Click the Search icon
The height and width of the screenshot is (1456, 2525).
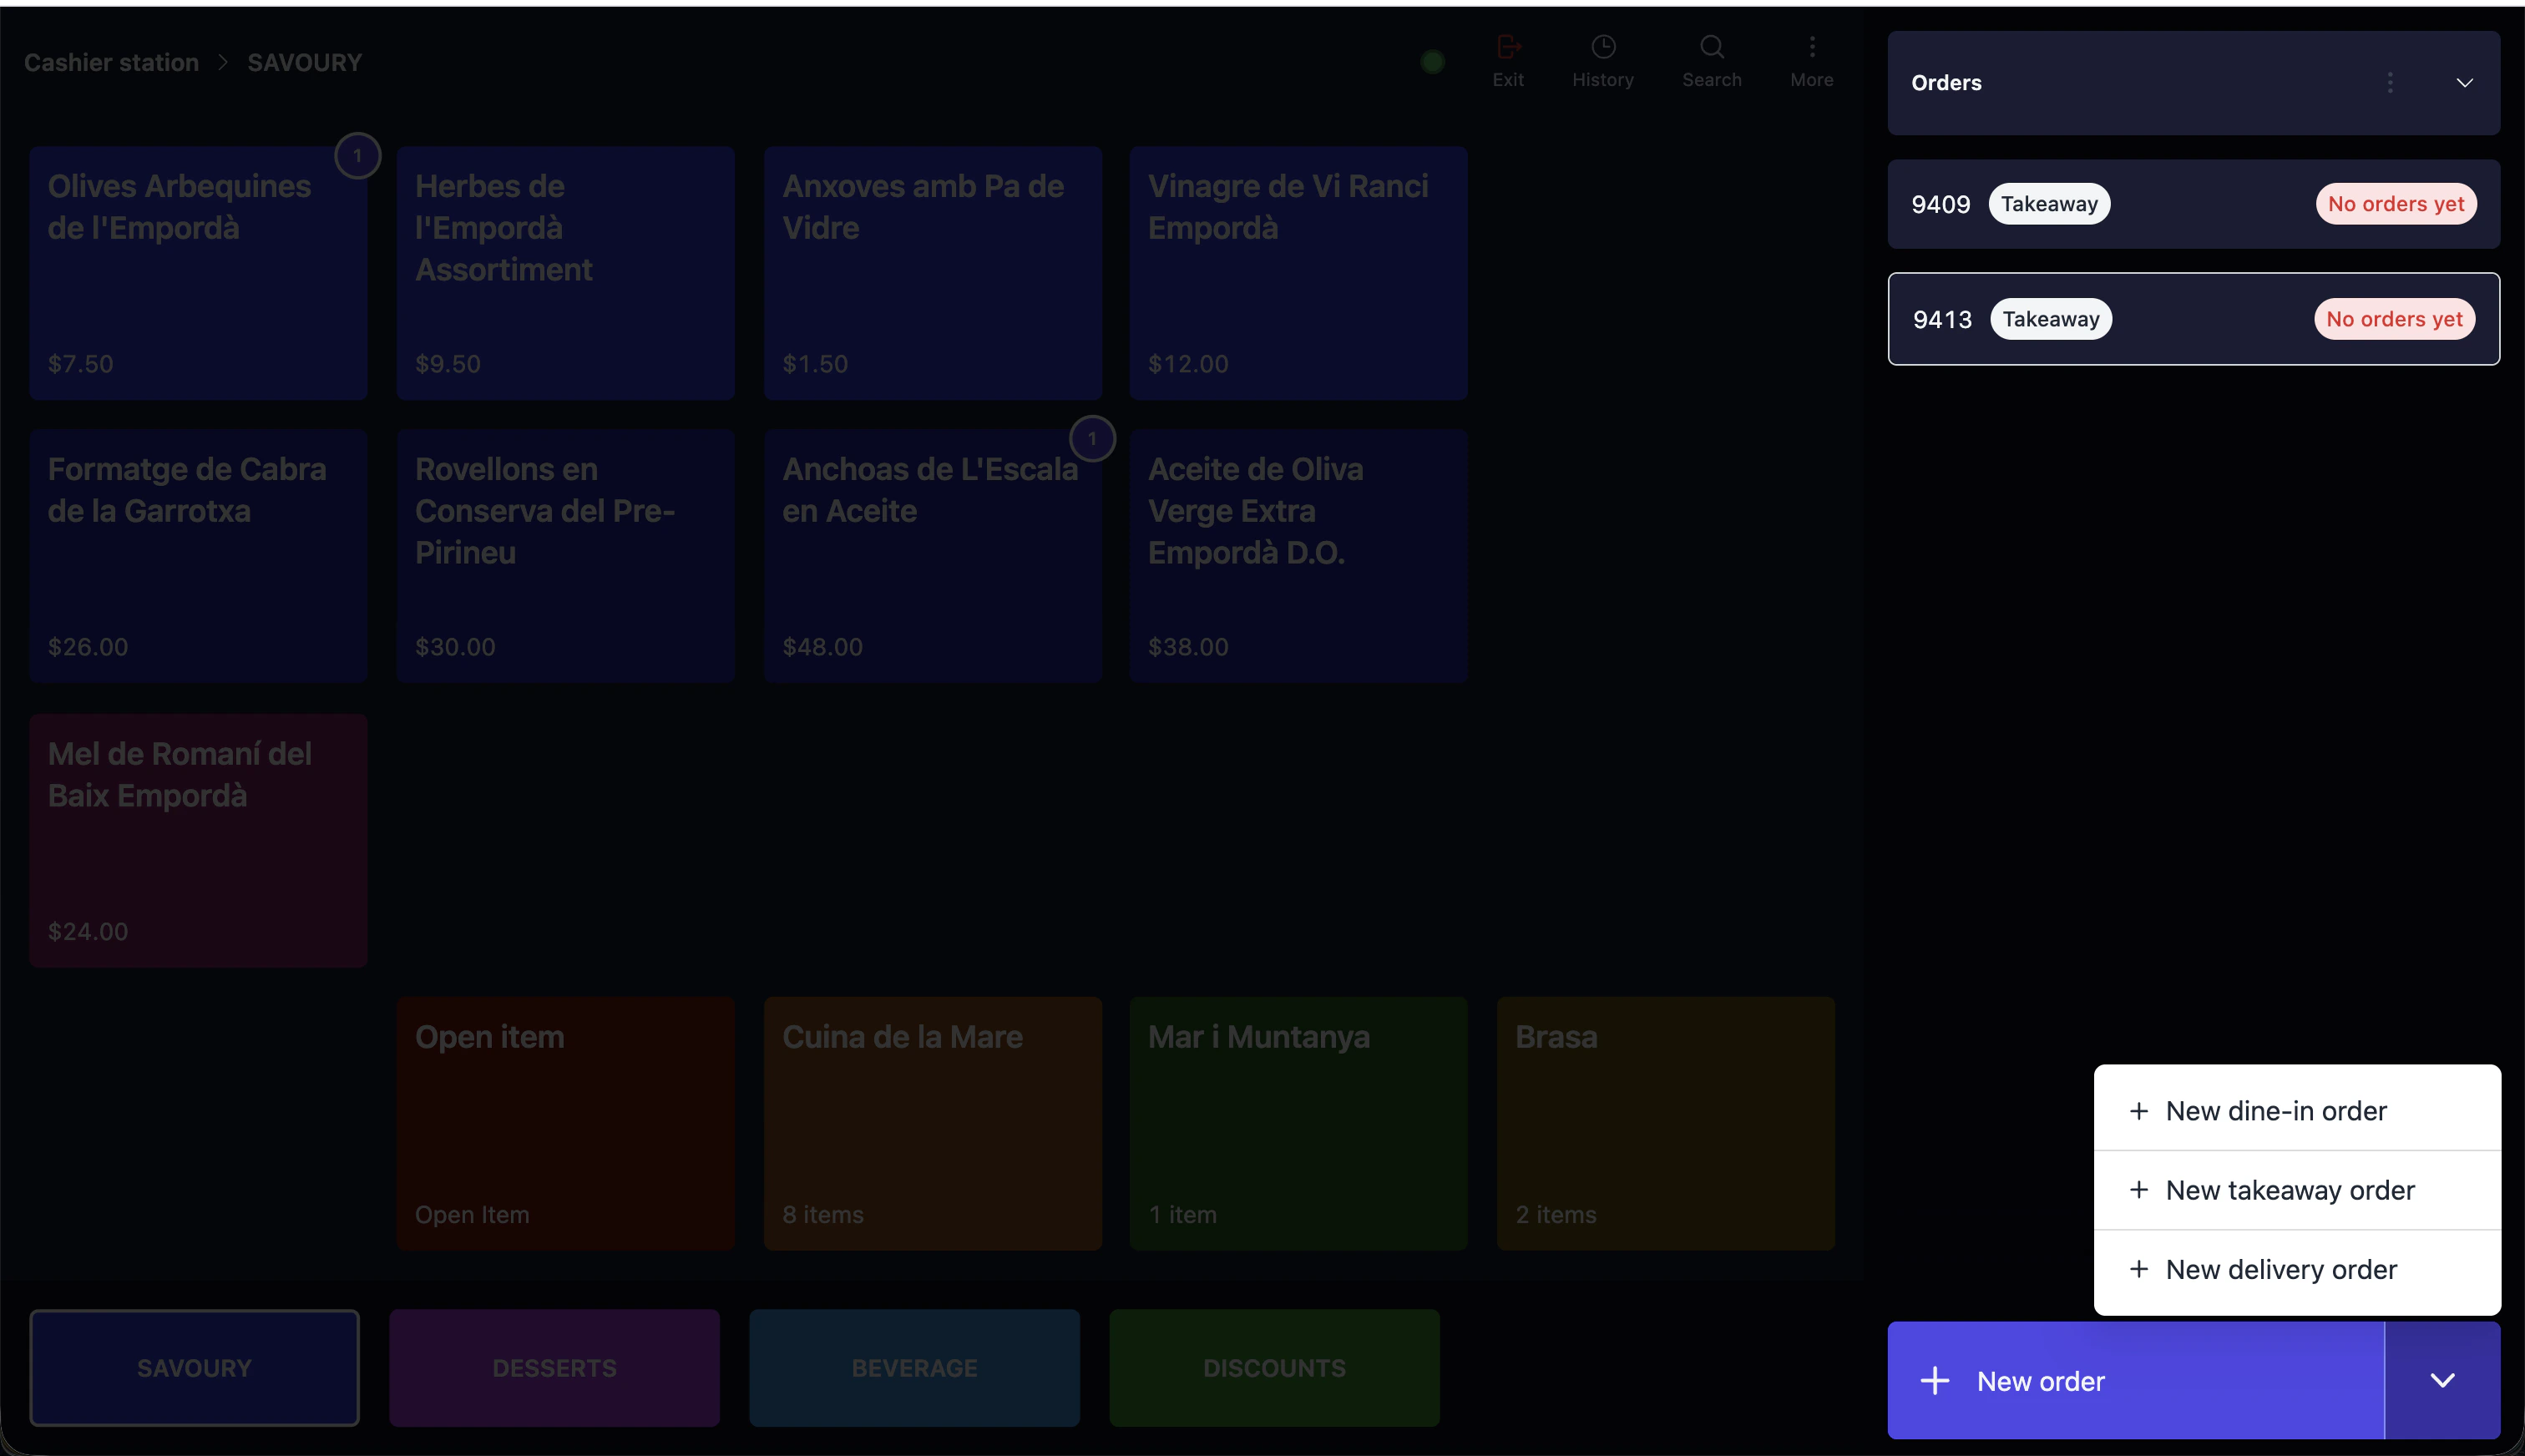point(1711,60)
